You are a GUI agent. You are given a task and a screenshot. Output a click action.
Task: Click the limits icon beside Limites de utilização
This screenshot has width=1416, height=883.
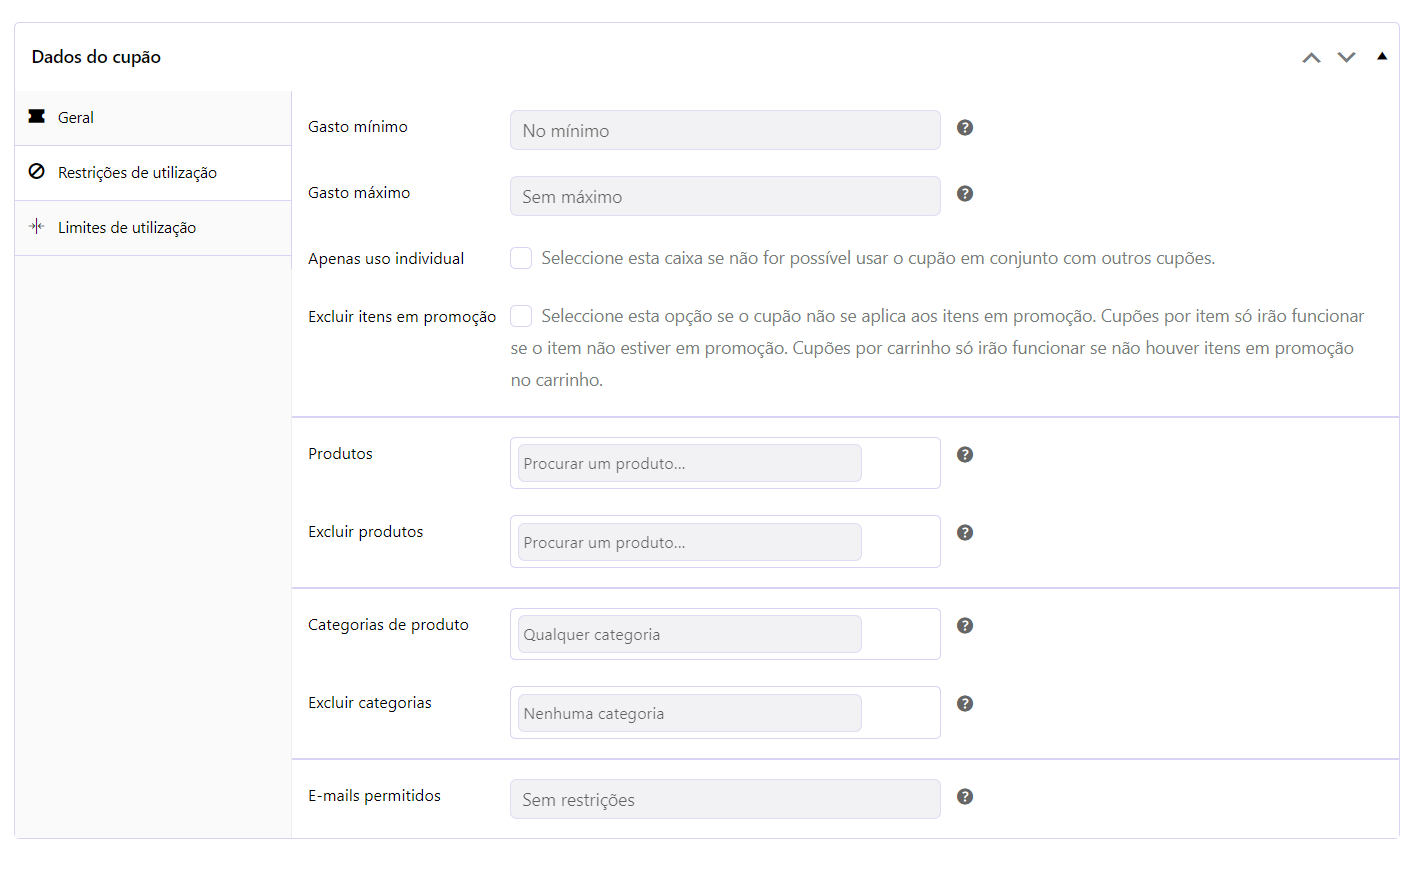click(x=37, y=226)
